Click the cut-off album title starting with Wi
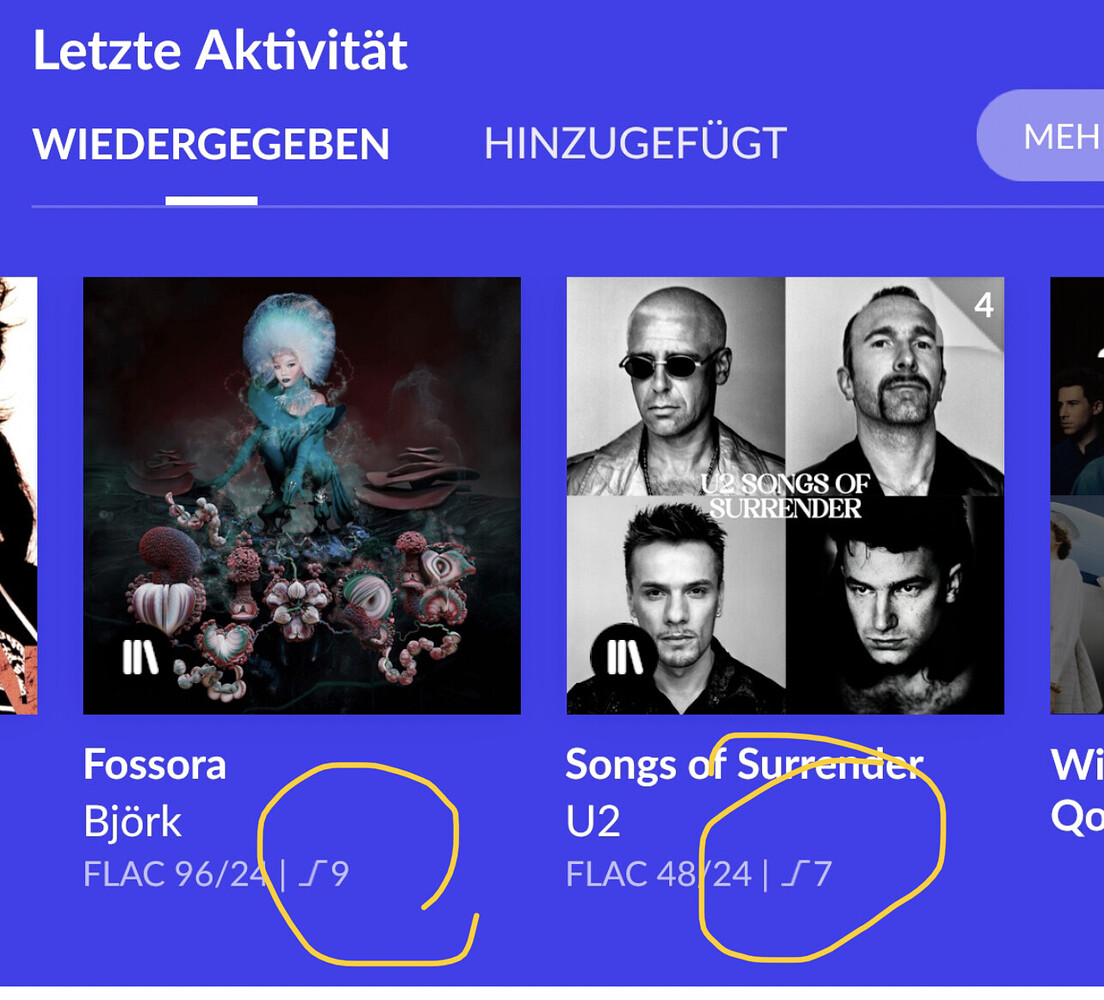 click(1078, 766)
